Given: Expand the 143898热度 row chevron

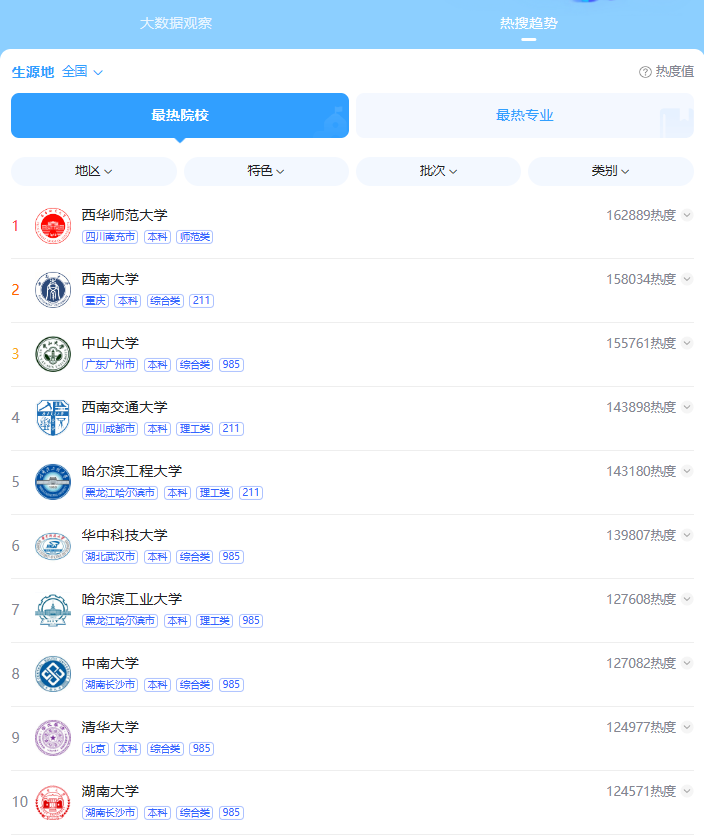Looking at the screenshot, I should pos(687,407).
